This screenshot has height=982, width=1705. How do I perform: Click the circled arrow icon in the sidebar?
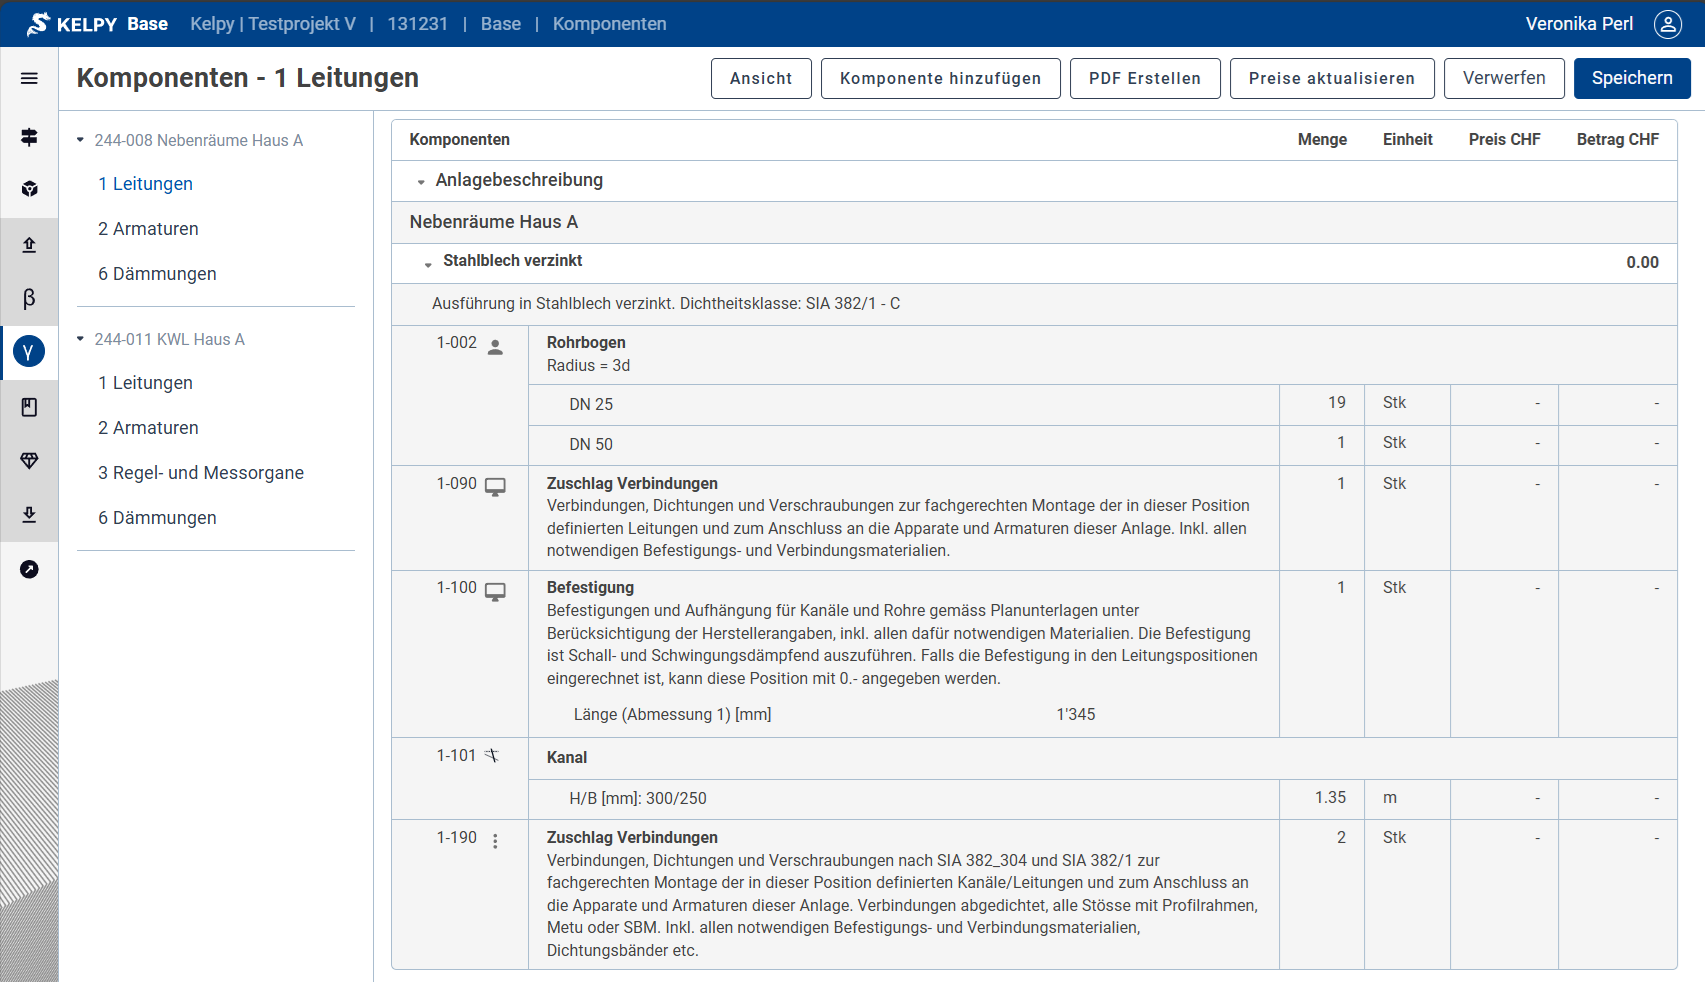pos(29,569)
